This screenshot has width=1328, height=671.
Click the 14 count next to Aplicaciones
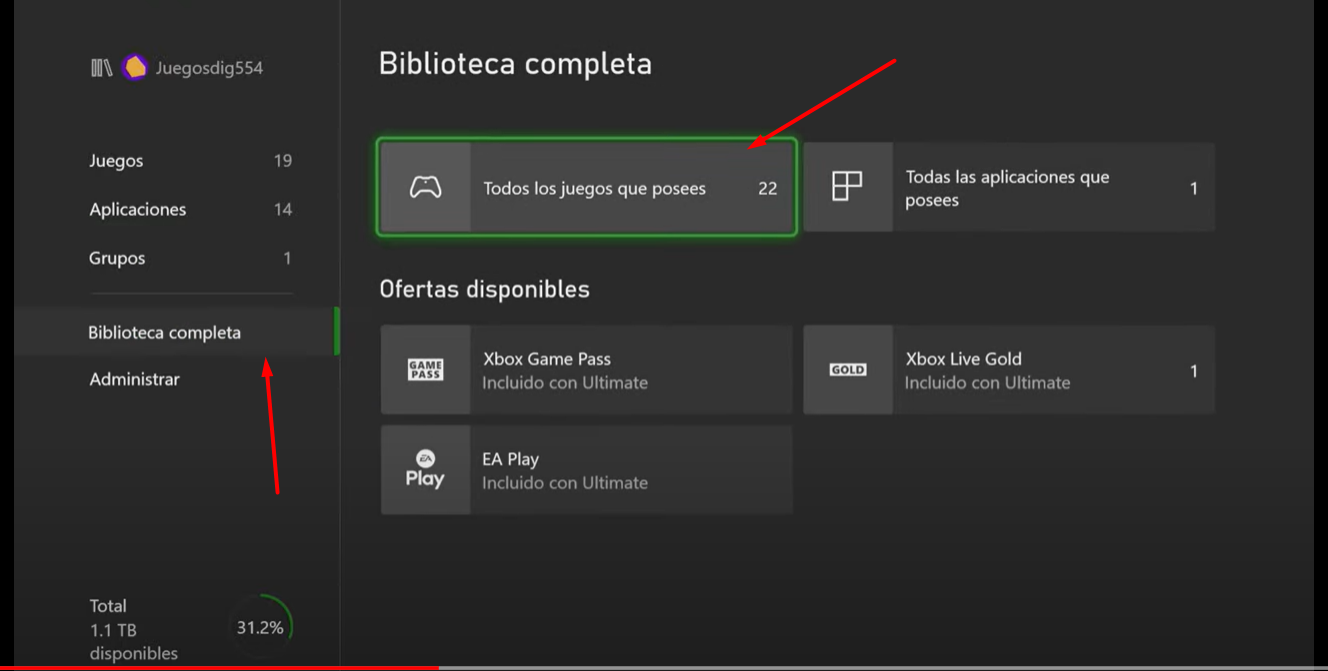(283, 210)
